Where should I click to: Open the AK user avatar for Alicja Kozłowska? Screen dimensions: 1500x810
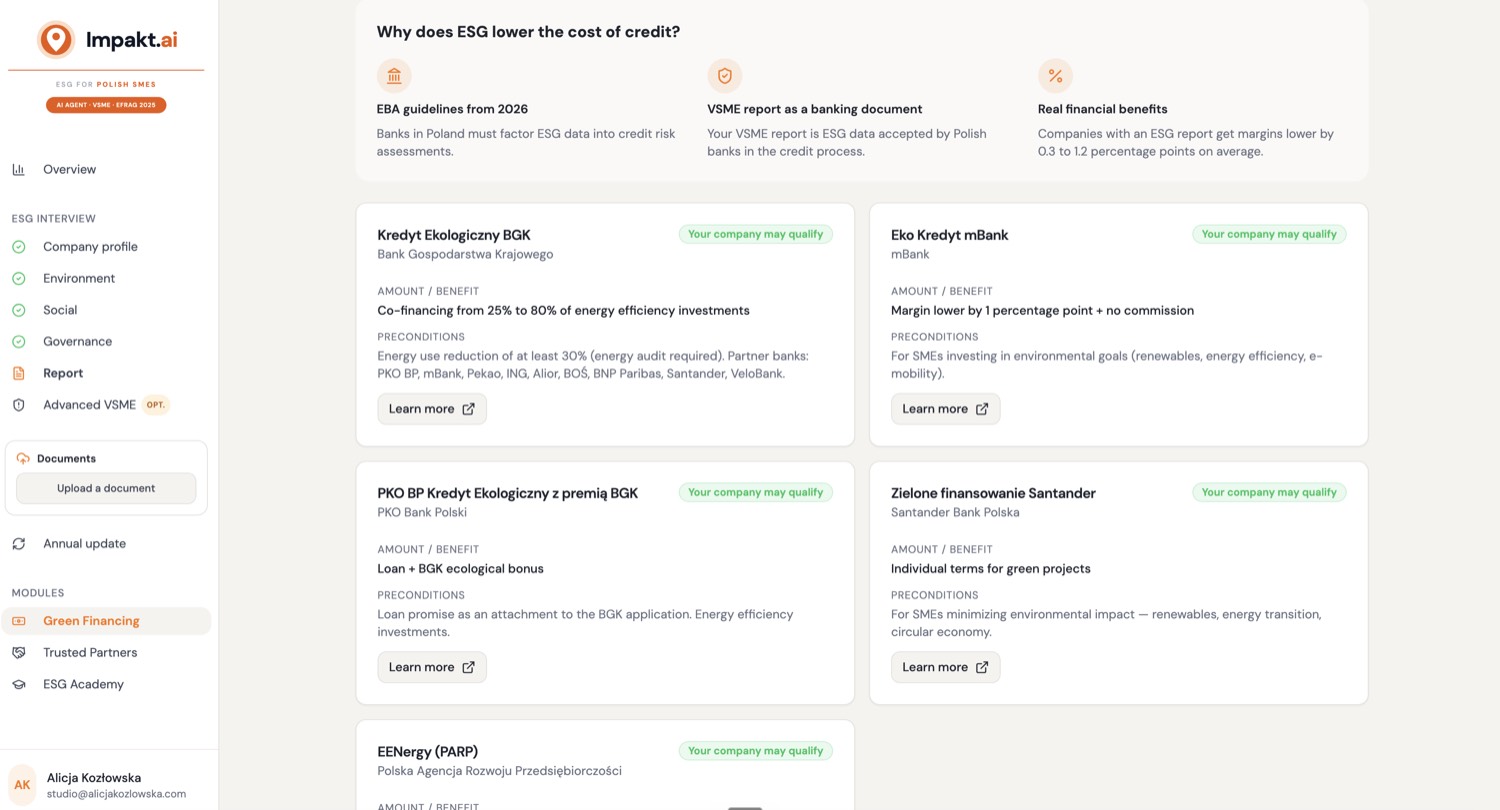click(22, 785)
